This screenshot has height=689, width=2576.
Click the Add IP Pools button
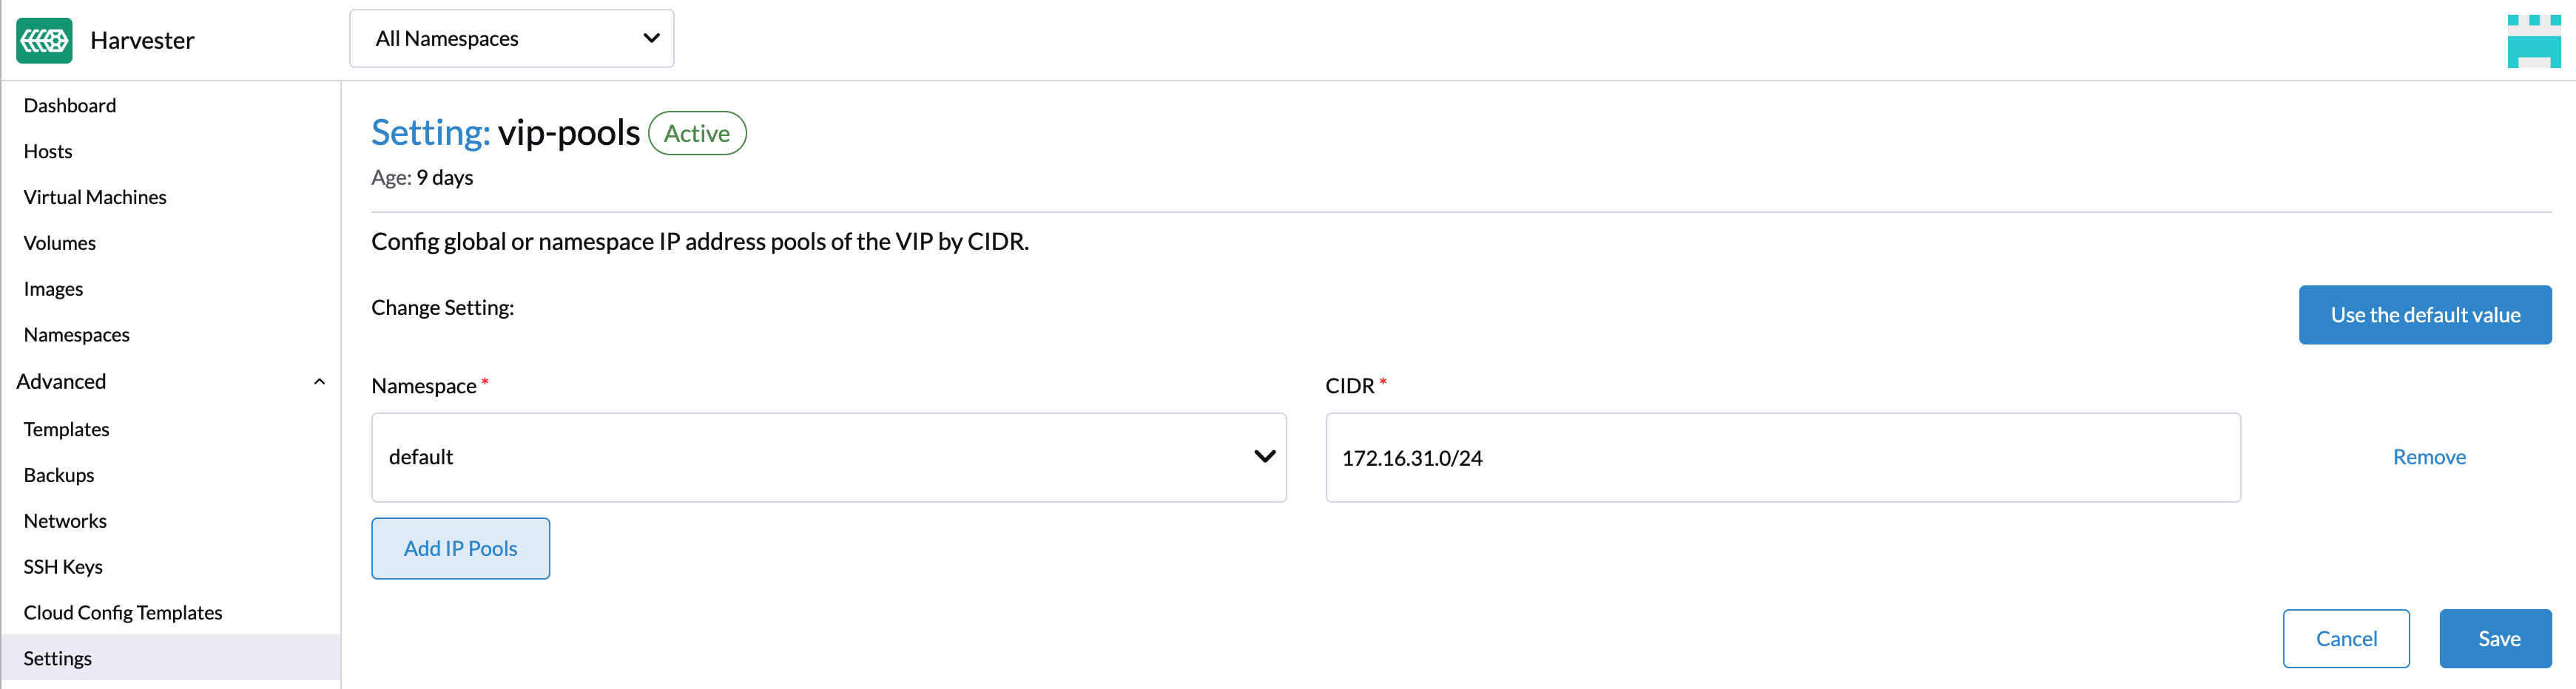tap(460, 548)
